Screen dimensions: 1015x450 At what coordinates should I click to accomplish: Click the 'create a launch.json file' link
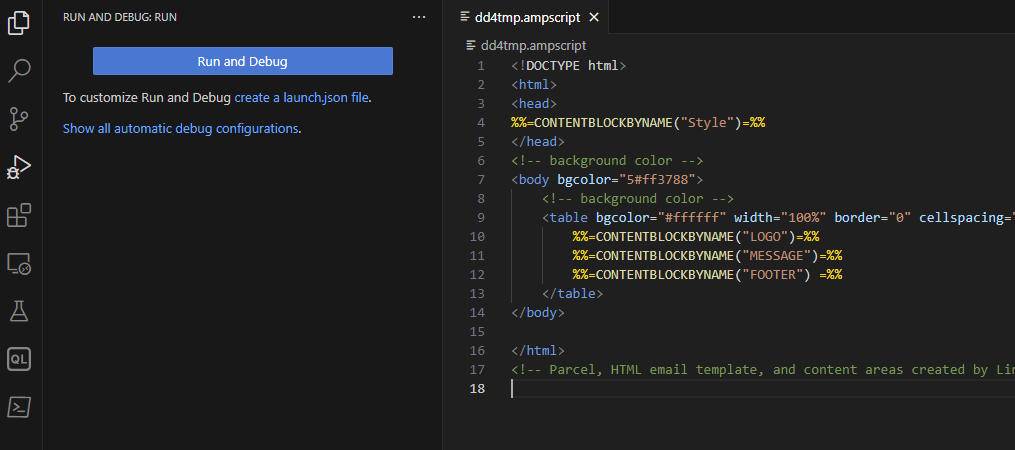pos(302,98)
